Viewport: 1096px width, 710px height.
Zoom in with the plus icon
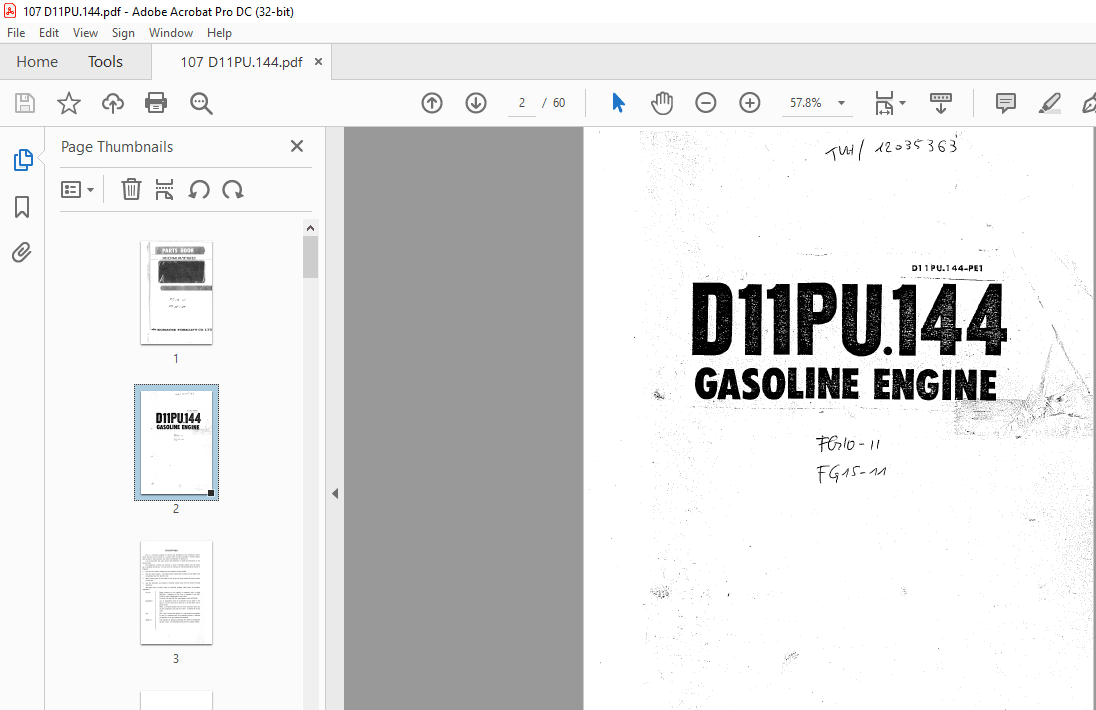point(749,103)
